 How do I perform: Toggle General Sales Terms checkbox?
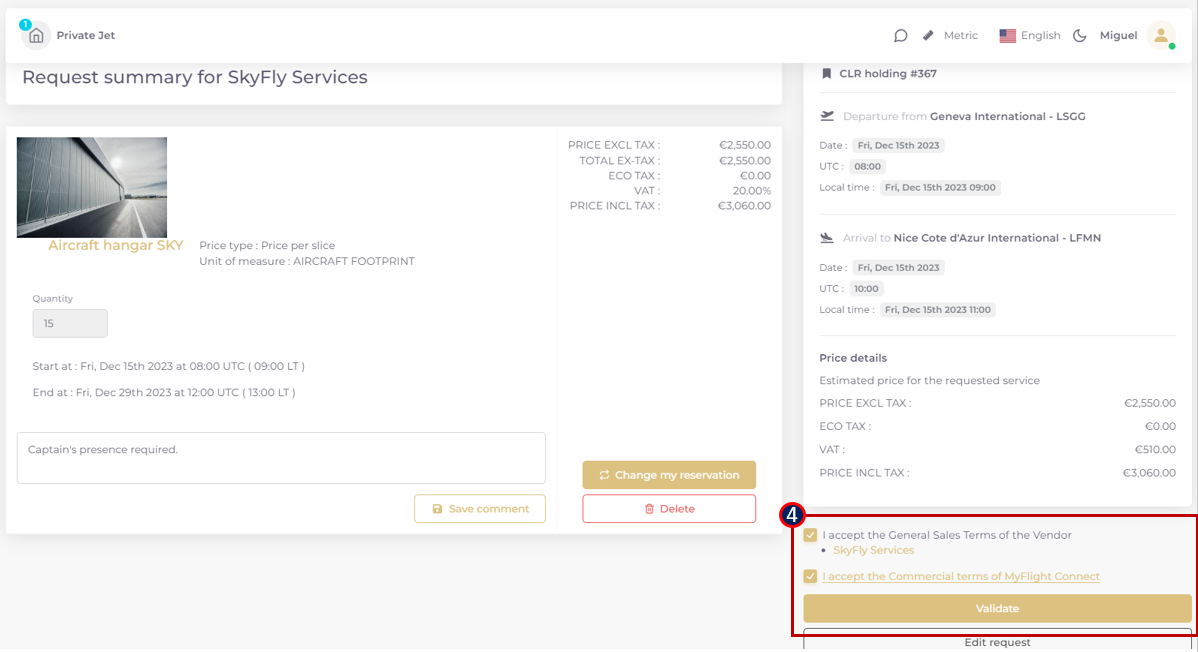click(x=810, y=535)
